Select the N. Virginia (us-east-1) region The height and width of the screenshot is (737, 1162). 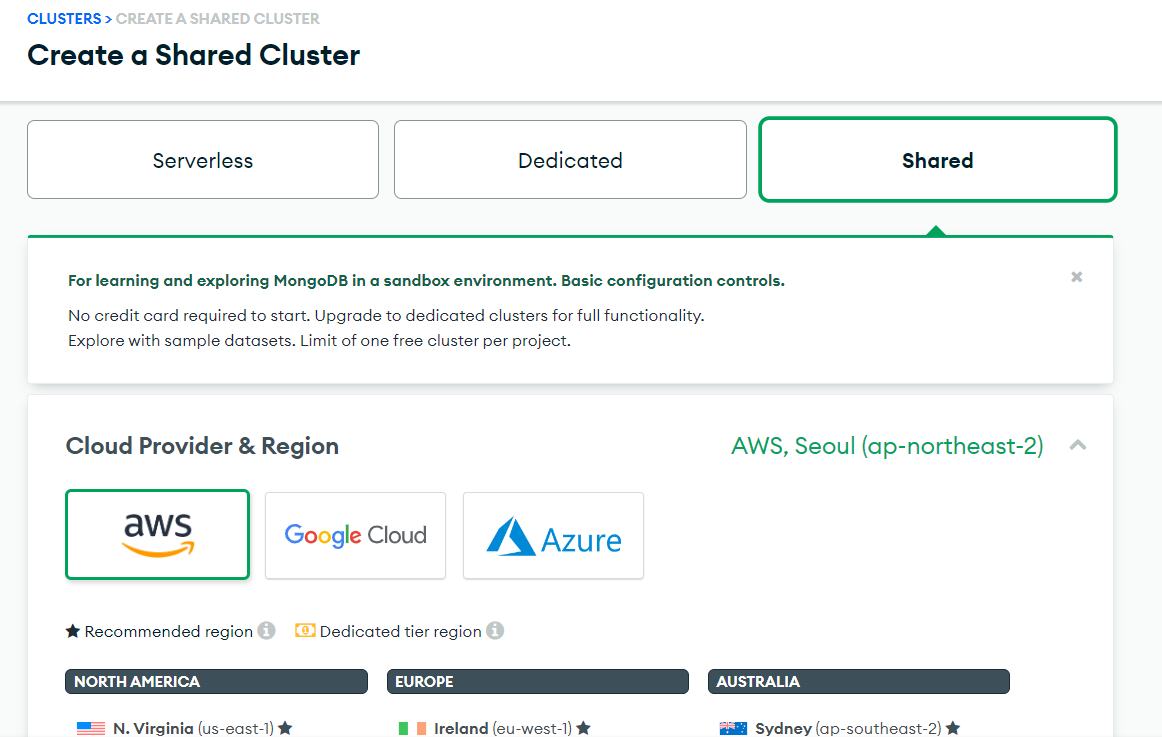pos(185,728)
